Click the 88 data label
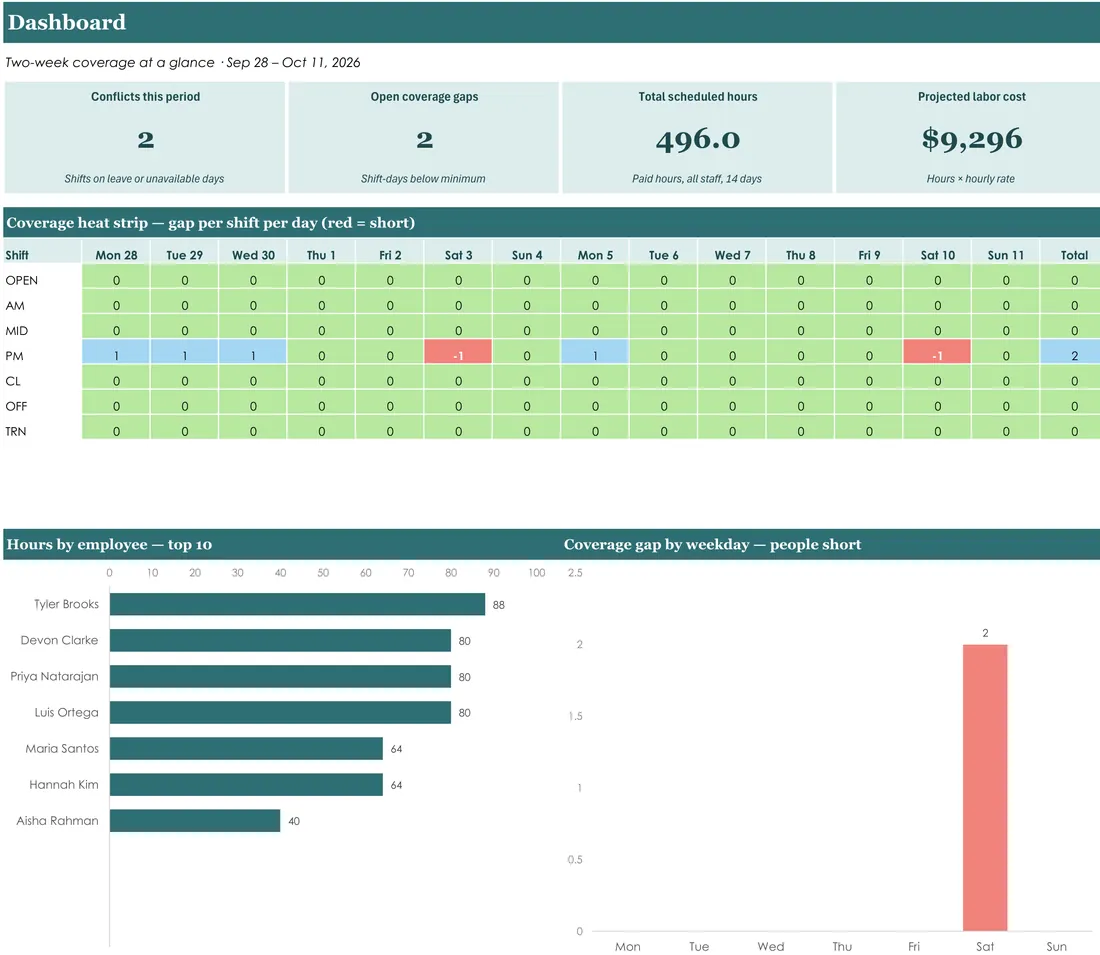1100x955 pixels. 498,605
